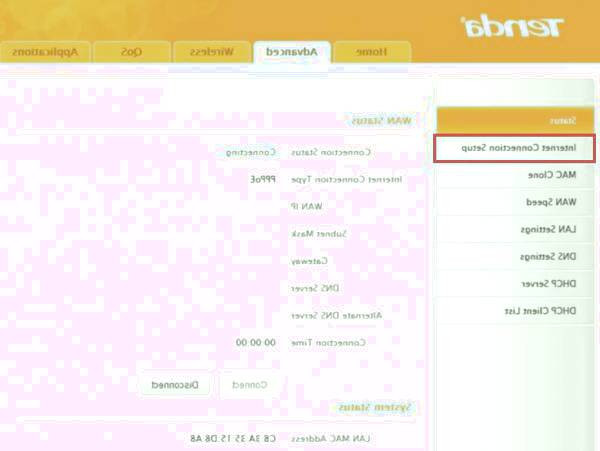Go to the QoS tab

[132, 51]
